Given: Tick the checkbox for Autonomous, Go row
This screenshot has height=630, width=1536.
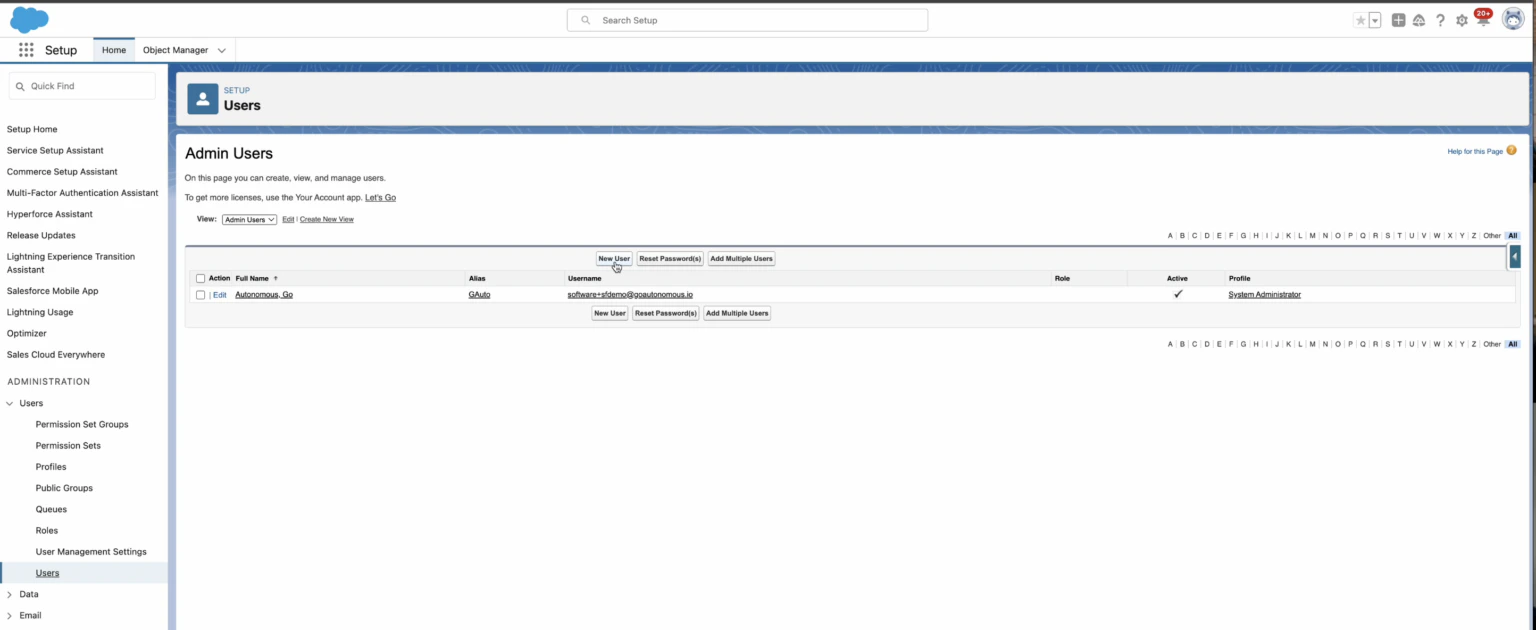Looking at the screenshot, I should 201,295.
